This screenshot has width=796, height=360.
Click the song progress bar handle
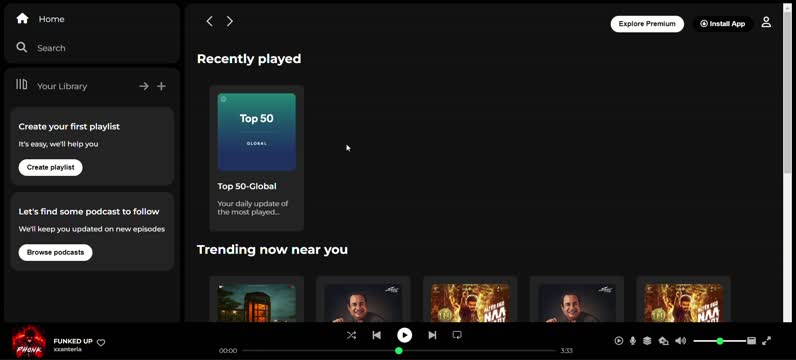click(x=399, y=350)
